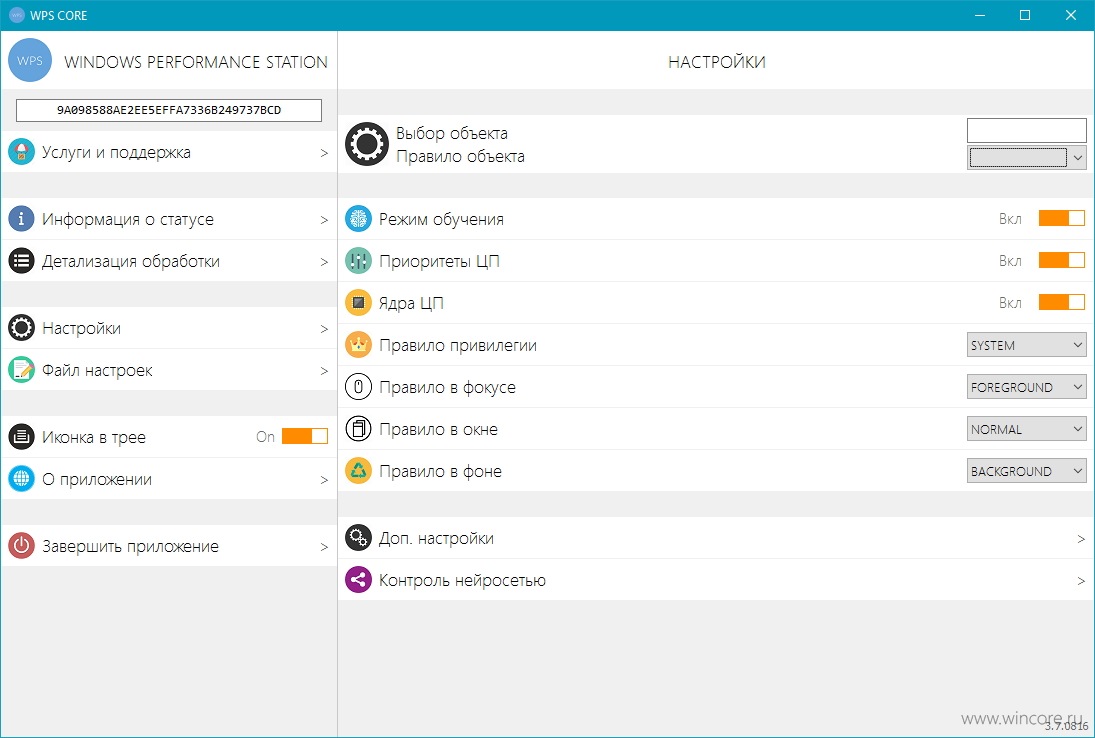Expand chevron of Услуги и поддержка
The height and width of the screenshot is (738, 1095).
coord(324,153)
